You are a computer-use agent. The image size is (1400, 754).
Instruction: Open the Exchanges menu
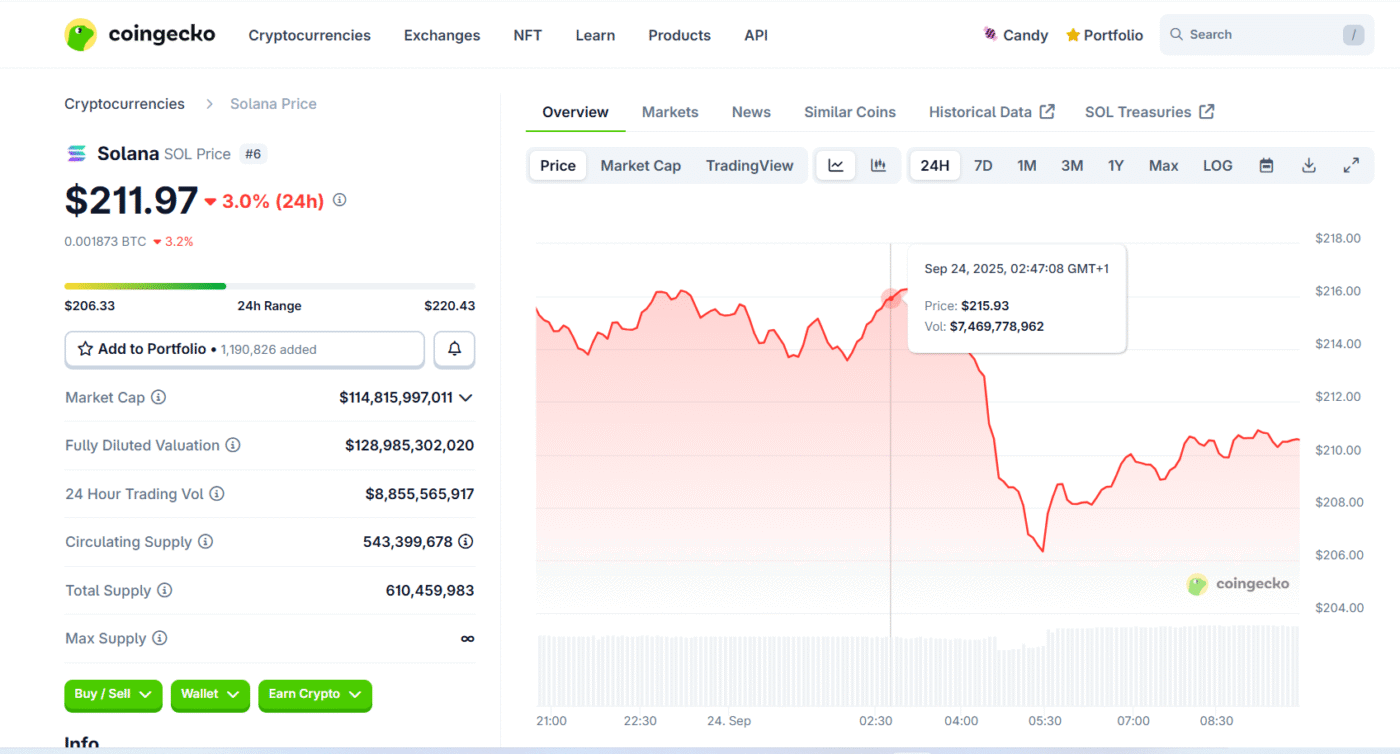tap(442, 35)
